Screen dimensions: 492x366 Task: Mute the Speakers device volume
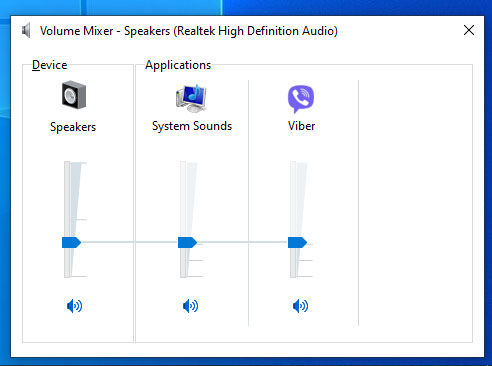74,306
